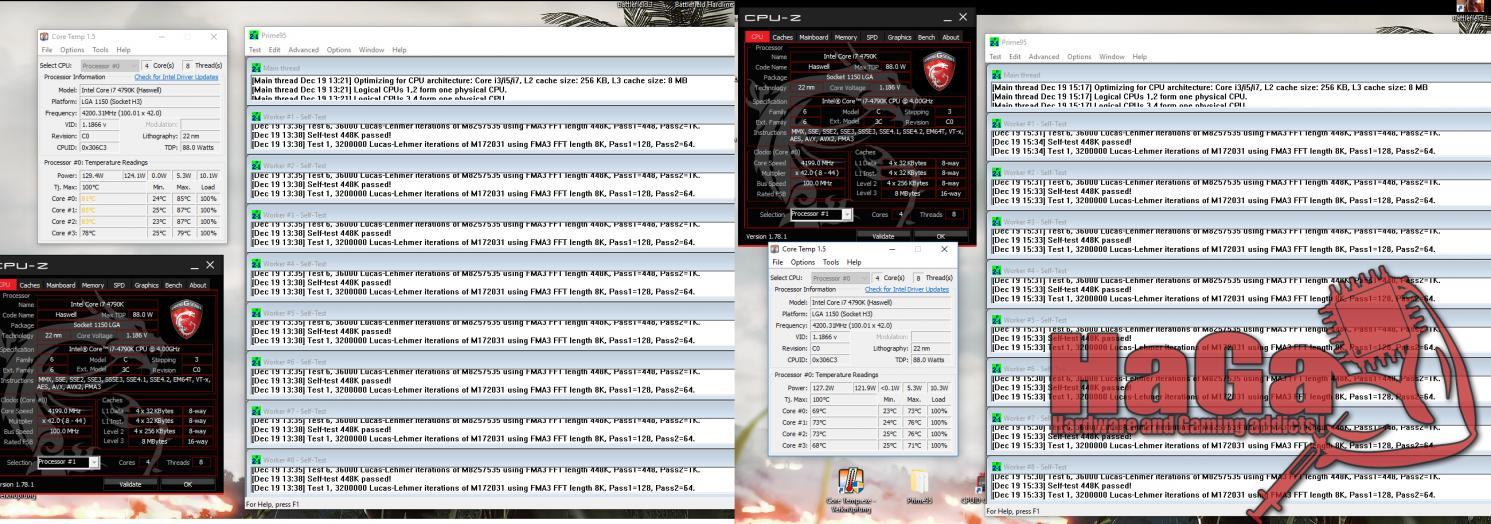The width and height of the screenshot is (1491, 524).
Task: Click the title icon of the Core Temp window showing 129.4W
Action: point(46,36)
